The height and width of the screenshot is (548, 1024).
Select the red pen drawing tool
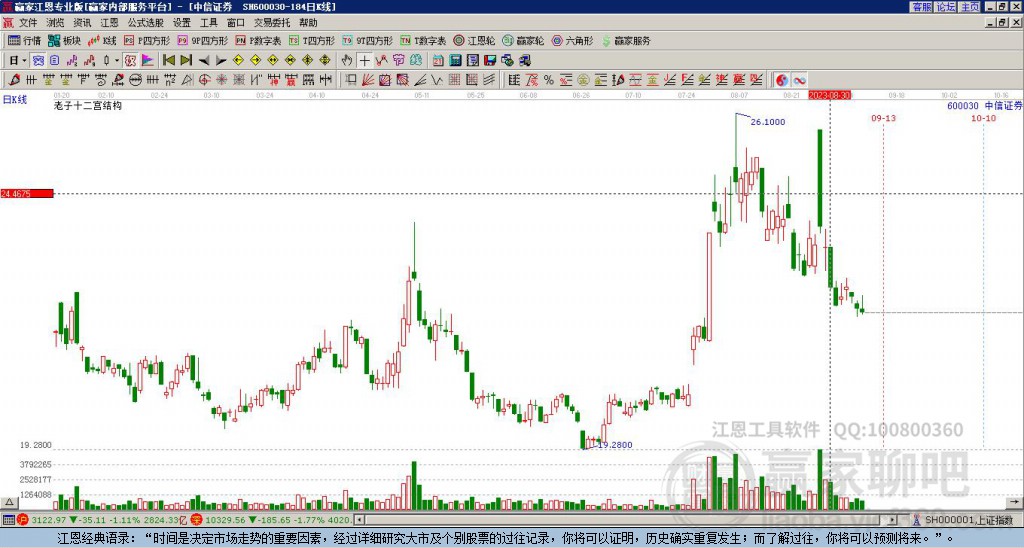(14, 80)
